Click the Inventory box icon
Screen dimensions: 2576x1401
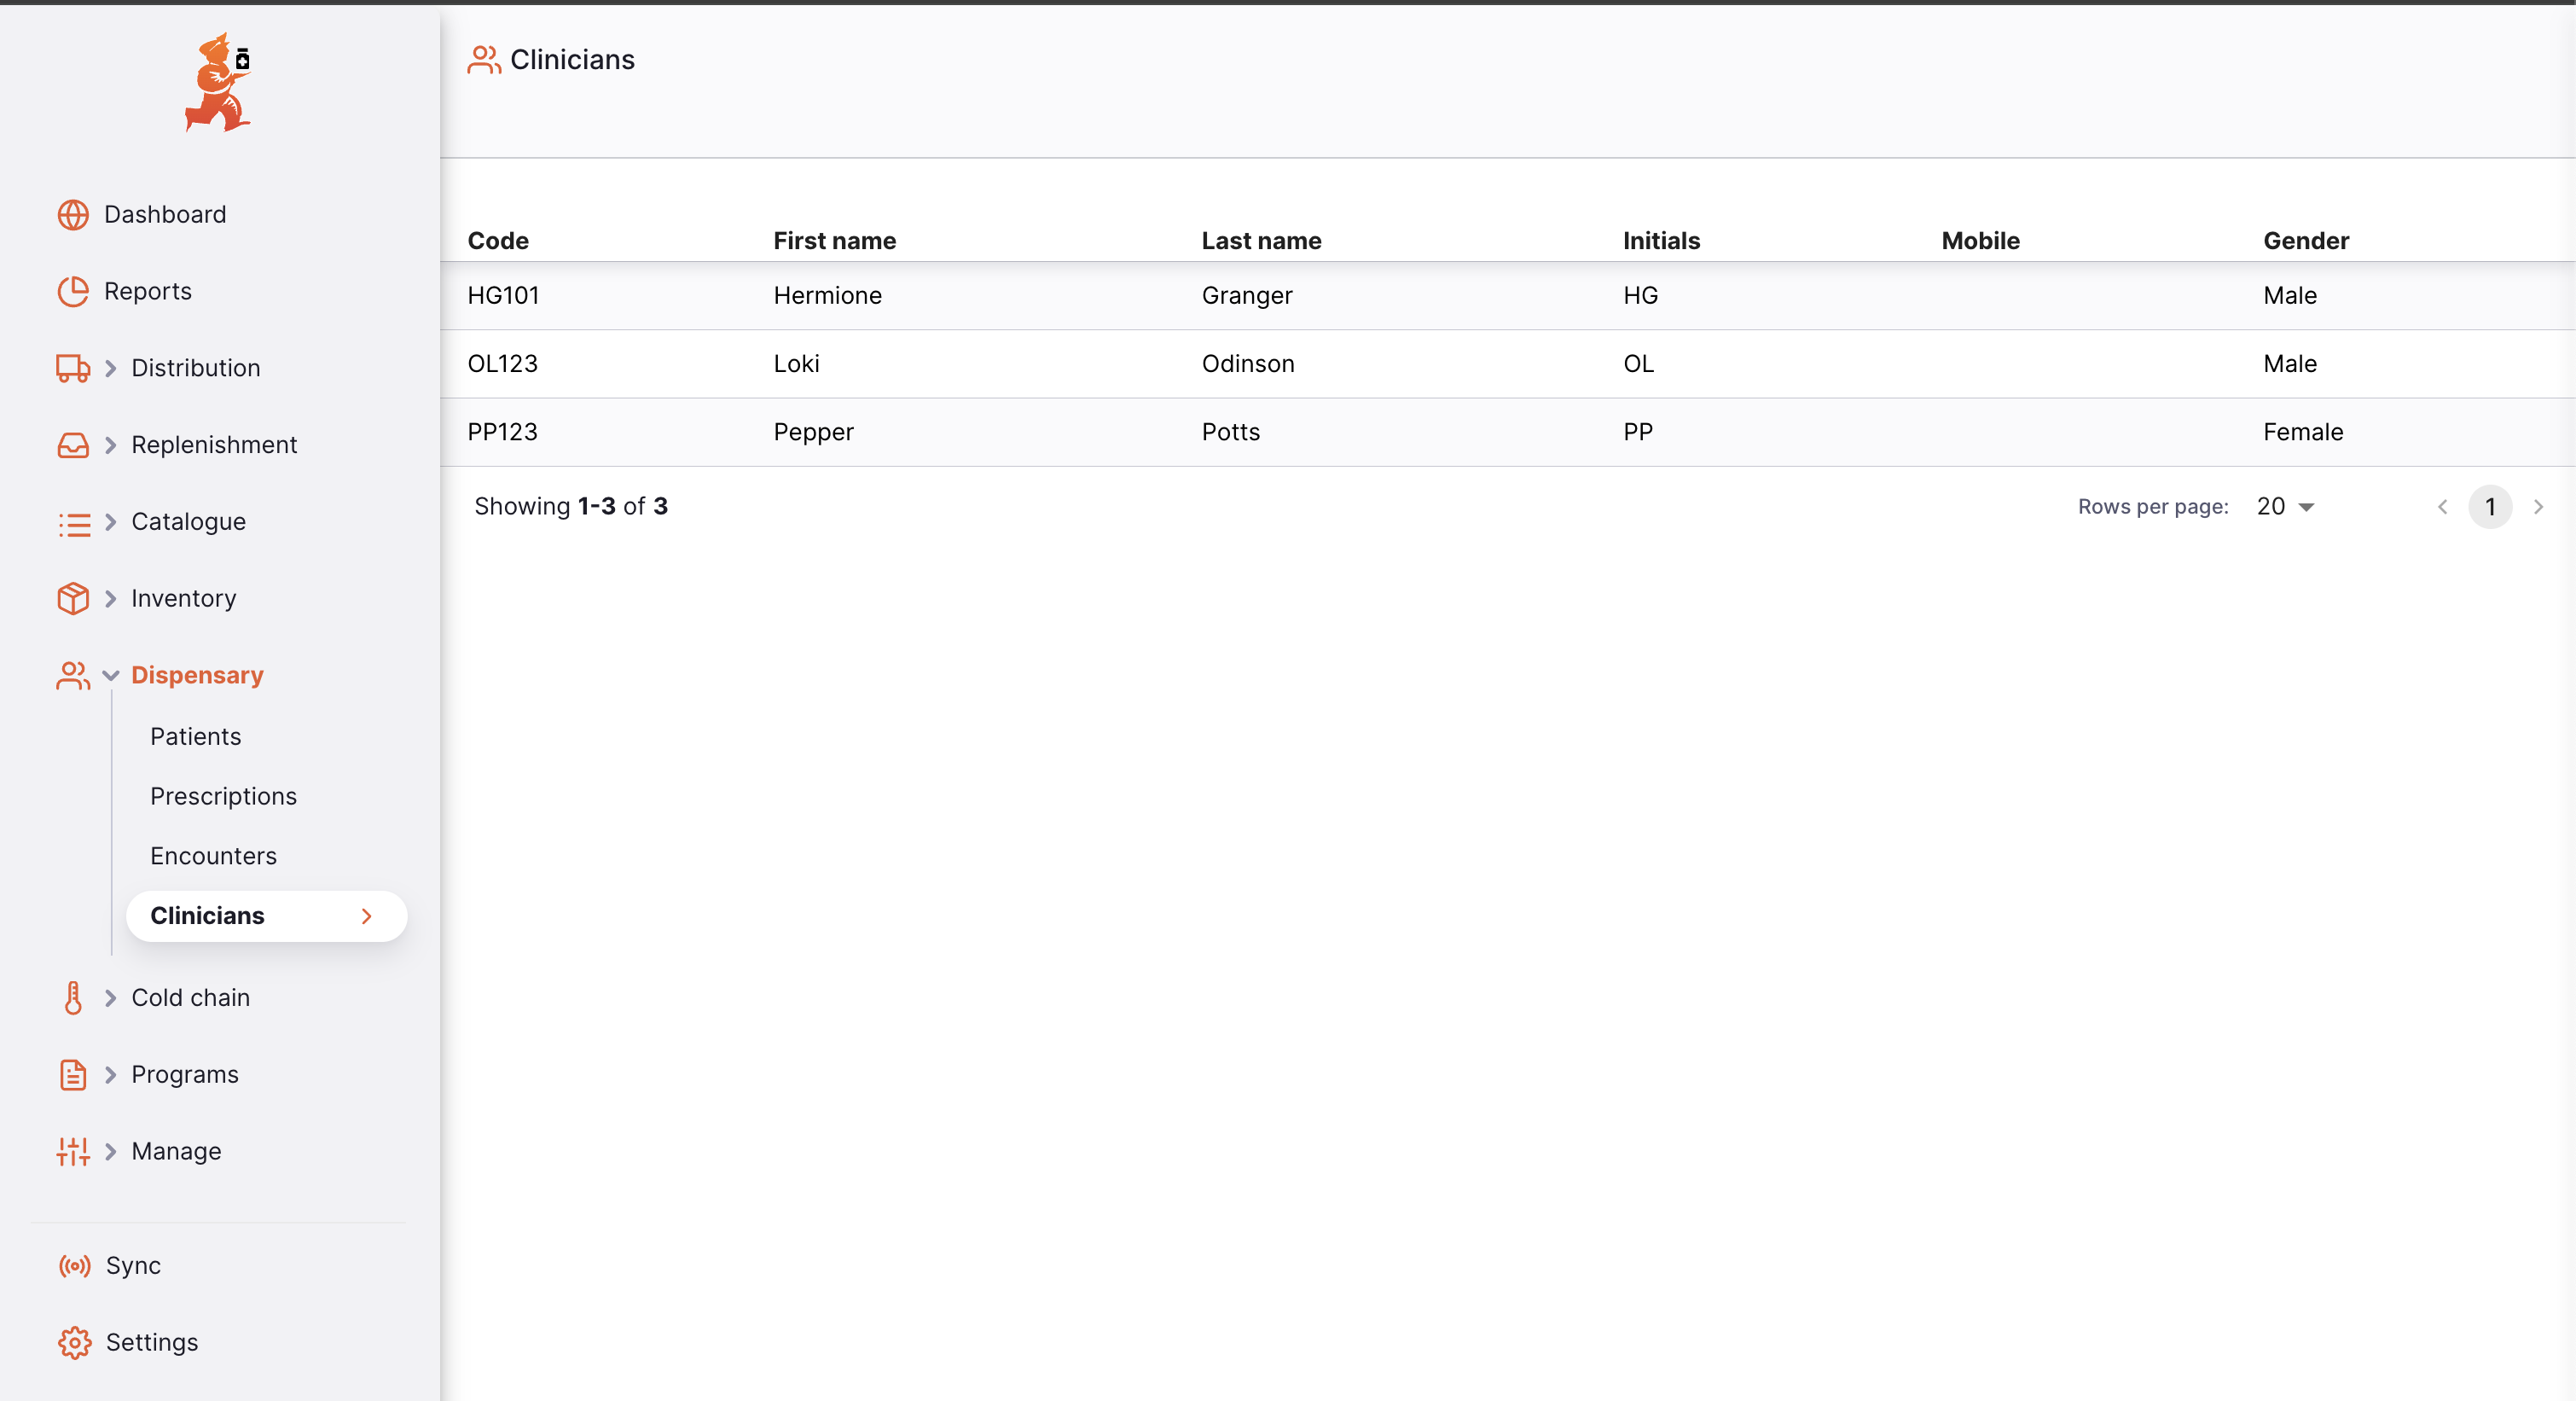click(x=73, y=599)
